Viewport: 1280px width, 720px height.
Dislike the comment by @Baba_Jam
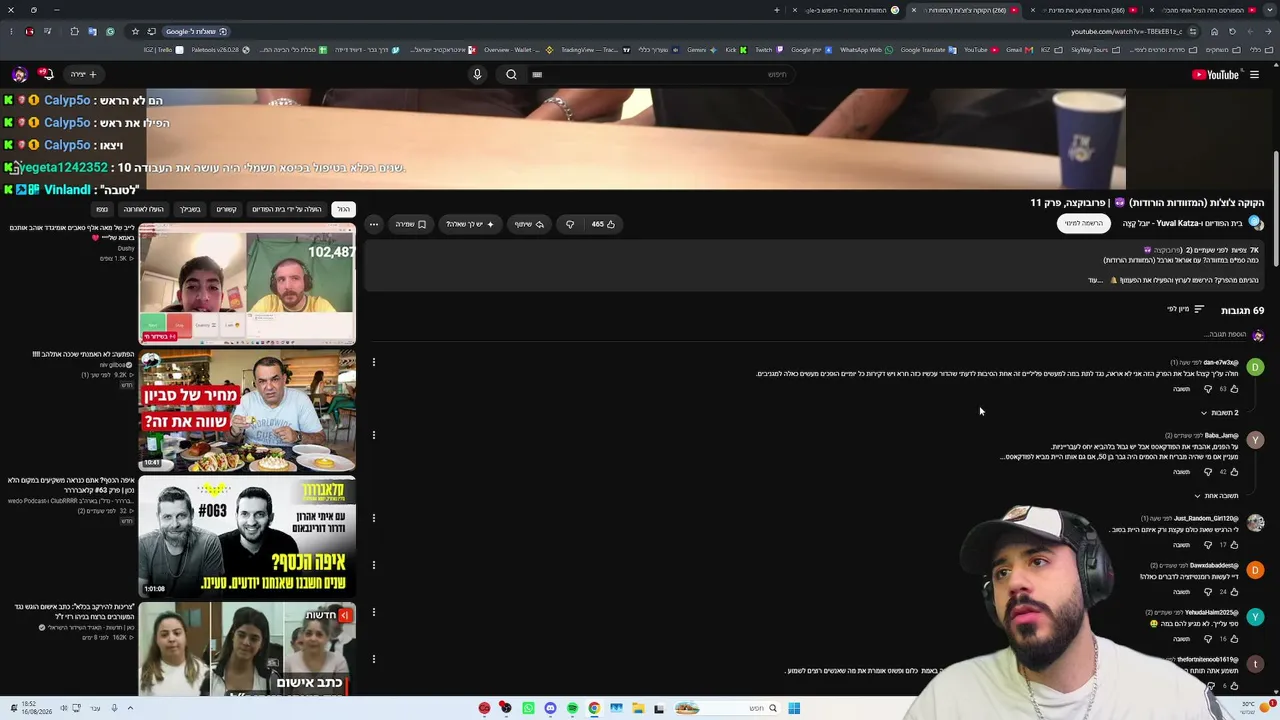click(x=1208, y=472)
